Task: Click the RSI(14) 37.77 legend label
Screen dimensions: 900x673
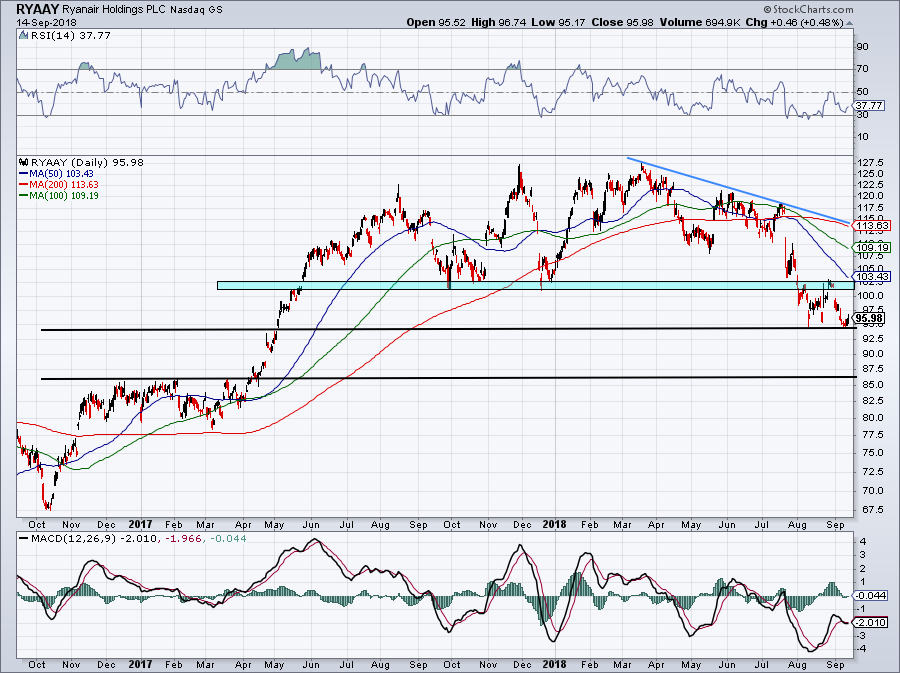Action: pos(70,36)
